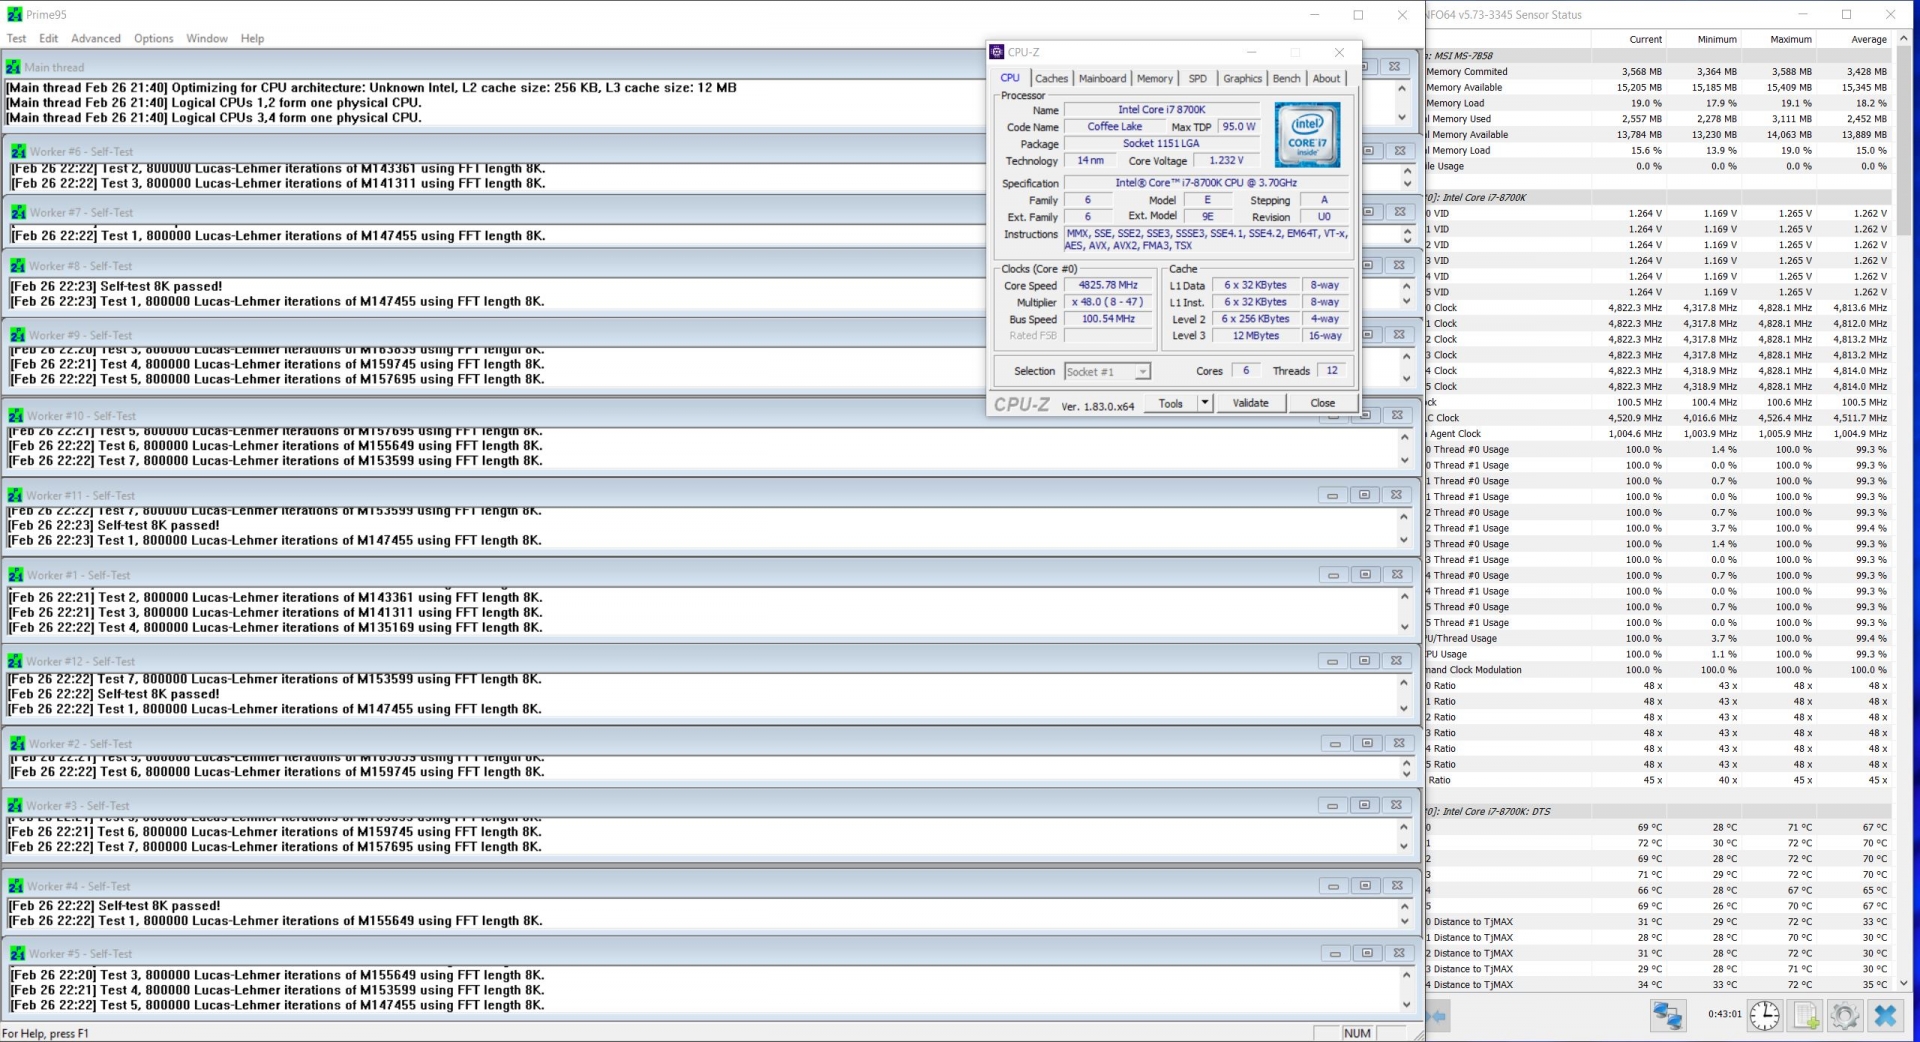
Task: Click the Minimum column header in HWiNFO
Action: click(x=1706, y=39)
